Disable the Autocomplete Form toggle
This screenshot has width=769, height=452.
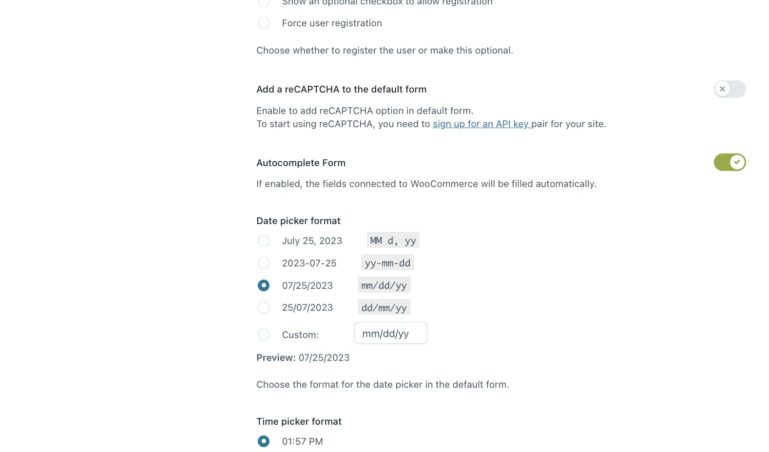[729, 162]
